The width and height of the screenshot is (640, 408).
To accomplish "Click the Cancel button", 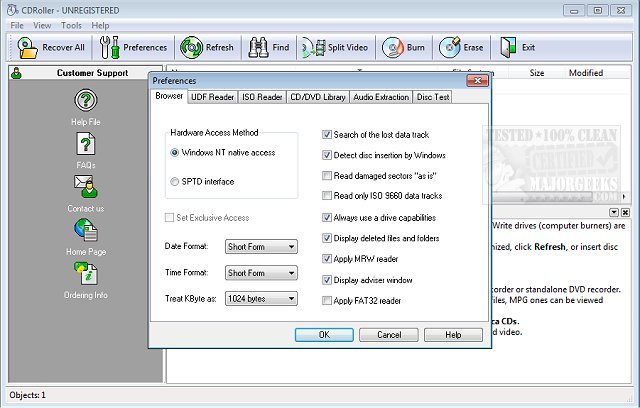I will click(389, 335).
